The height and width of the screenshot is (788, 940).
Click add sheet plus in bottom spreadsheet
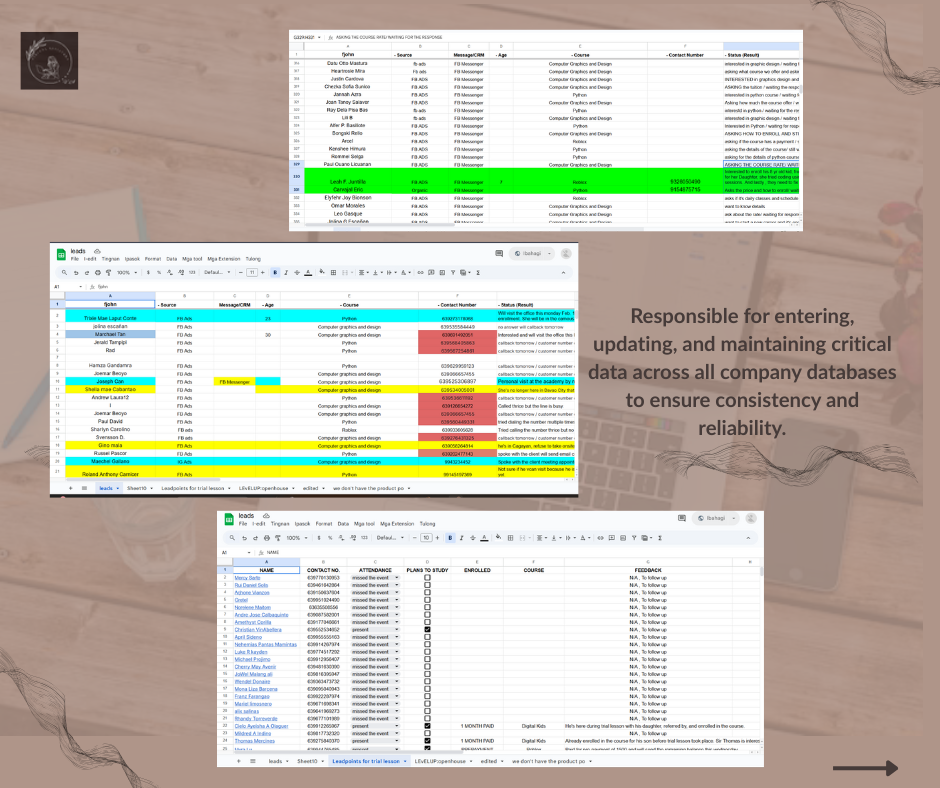click(x=238, y=761)
